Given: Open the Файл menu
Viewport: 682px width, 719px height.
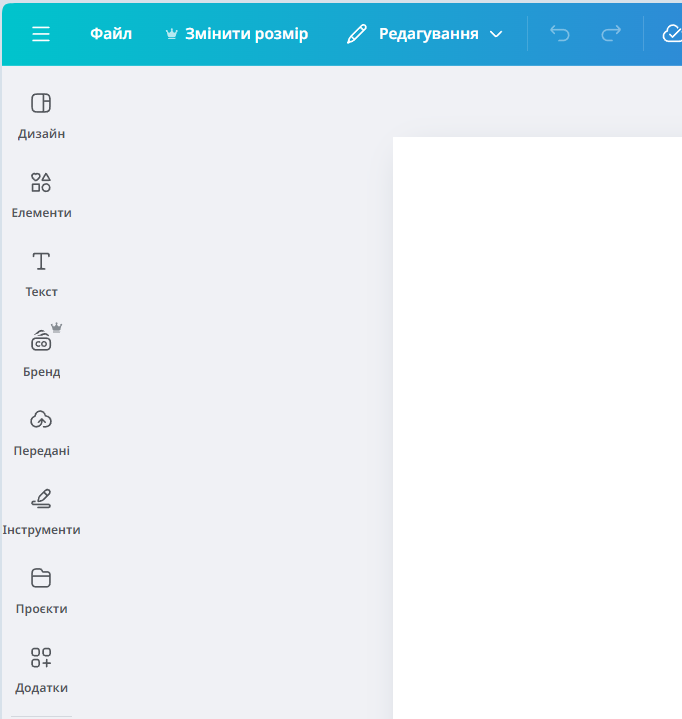Looking at the screenshot, I should pyautogui.click(x=111, y=34).
